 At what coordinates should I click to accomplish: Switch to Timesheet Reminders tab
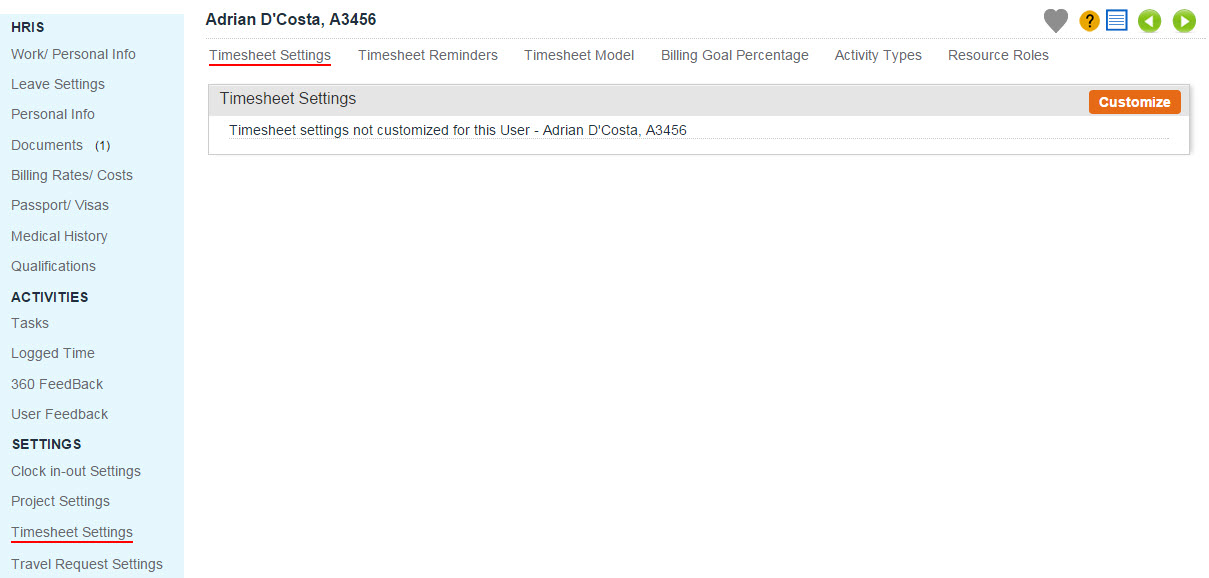(x=428, y=56)
